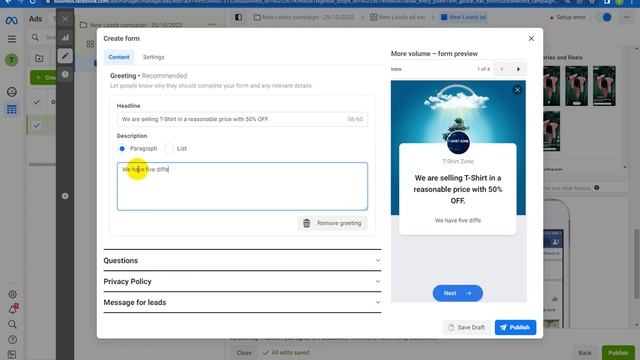Click the magnifier icon in bottom sidebar

point(13,324)
